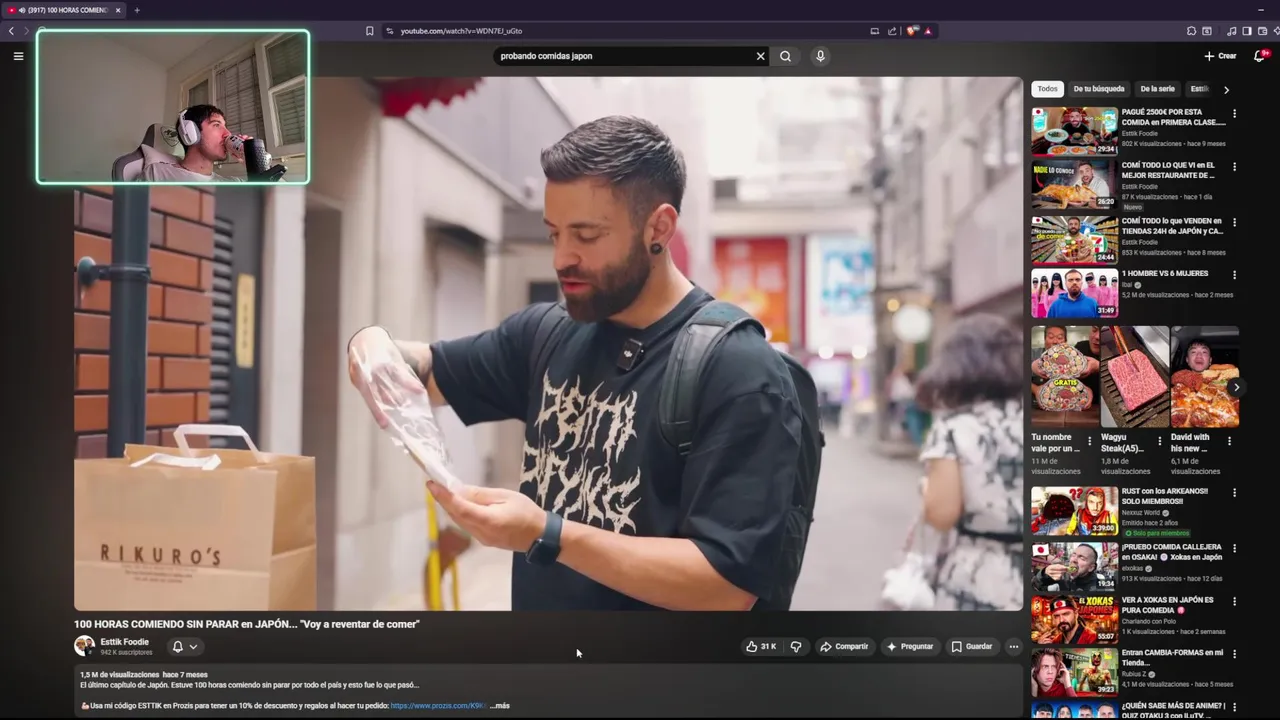Click the Esttik Foodie channel avatar

coord(84,646)
